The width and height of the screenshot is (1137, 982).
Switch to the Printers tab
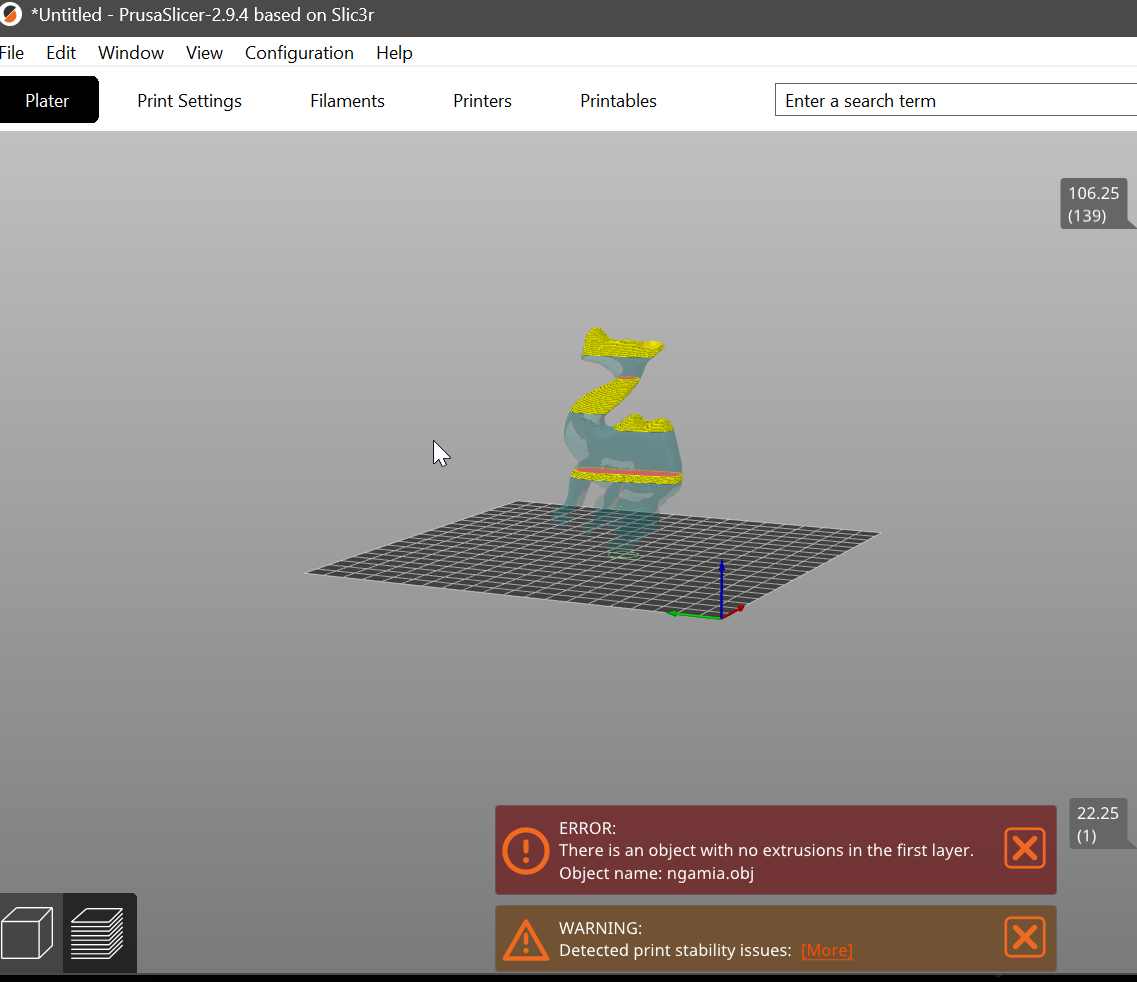point(482,101)
